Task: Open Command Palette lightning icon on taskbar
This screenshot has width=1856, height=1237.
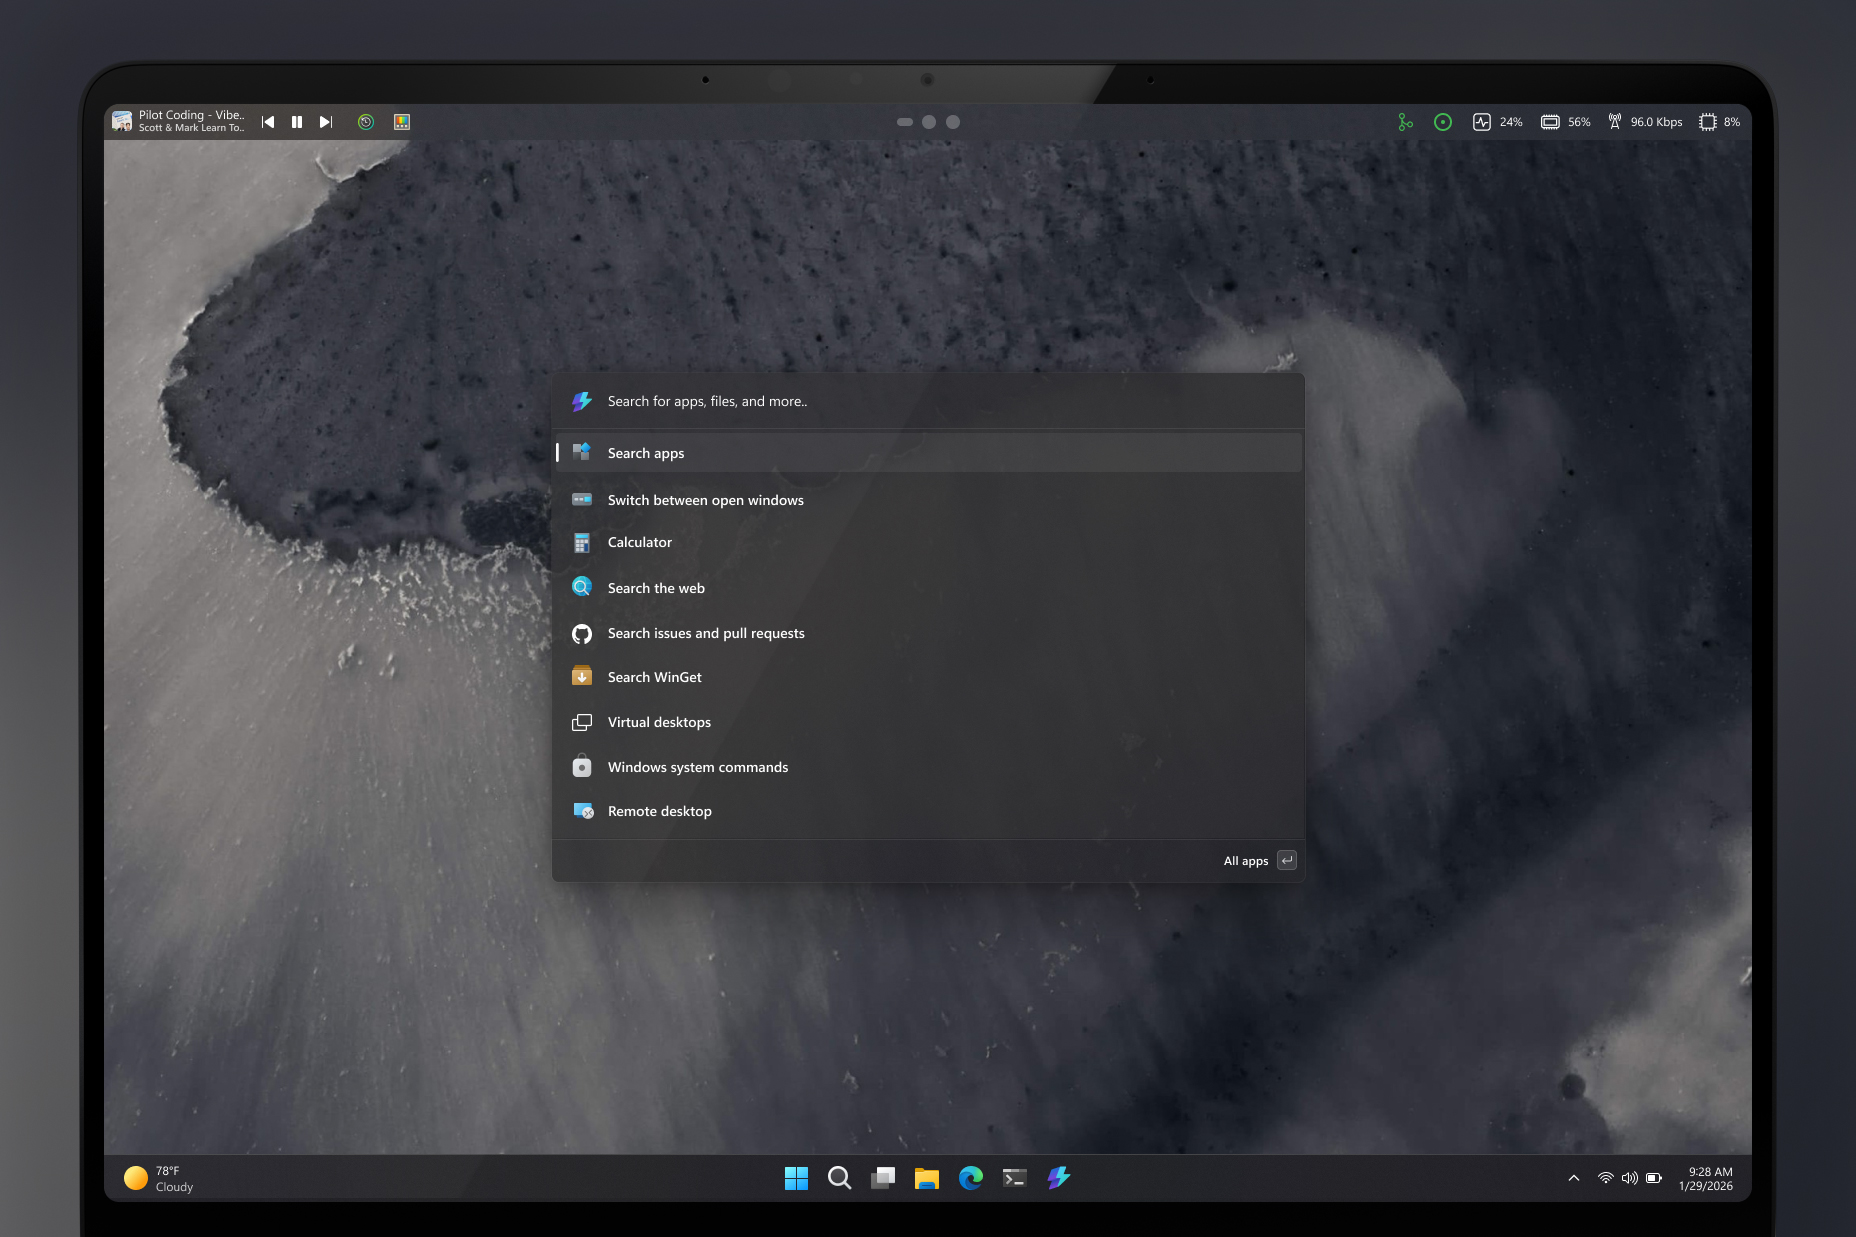Action: coord(1059,1178)
